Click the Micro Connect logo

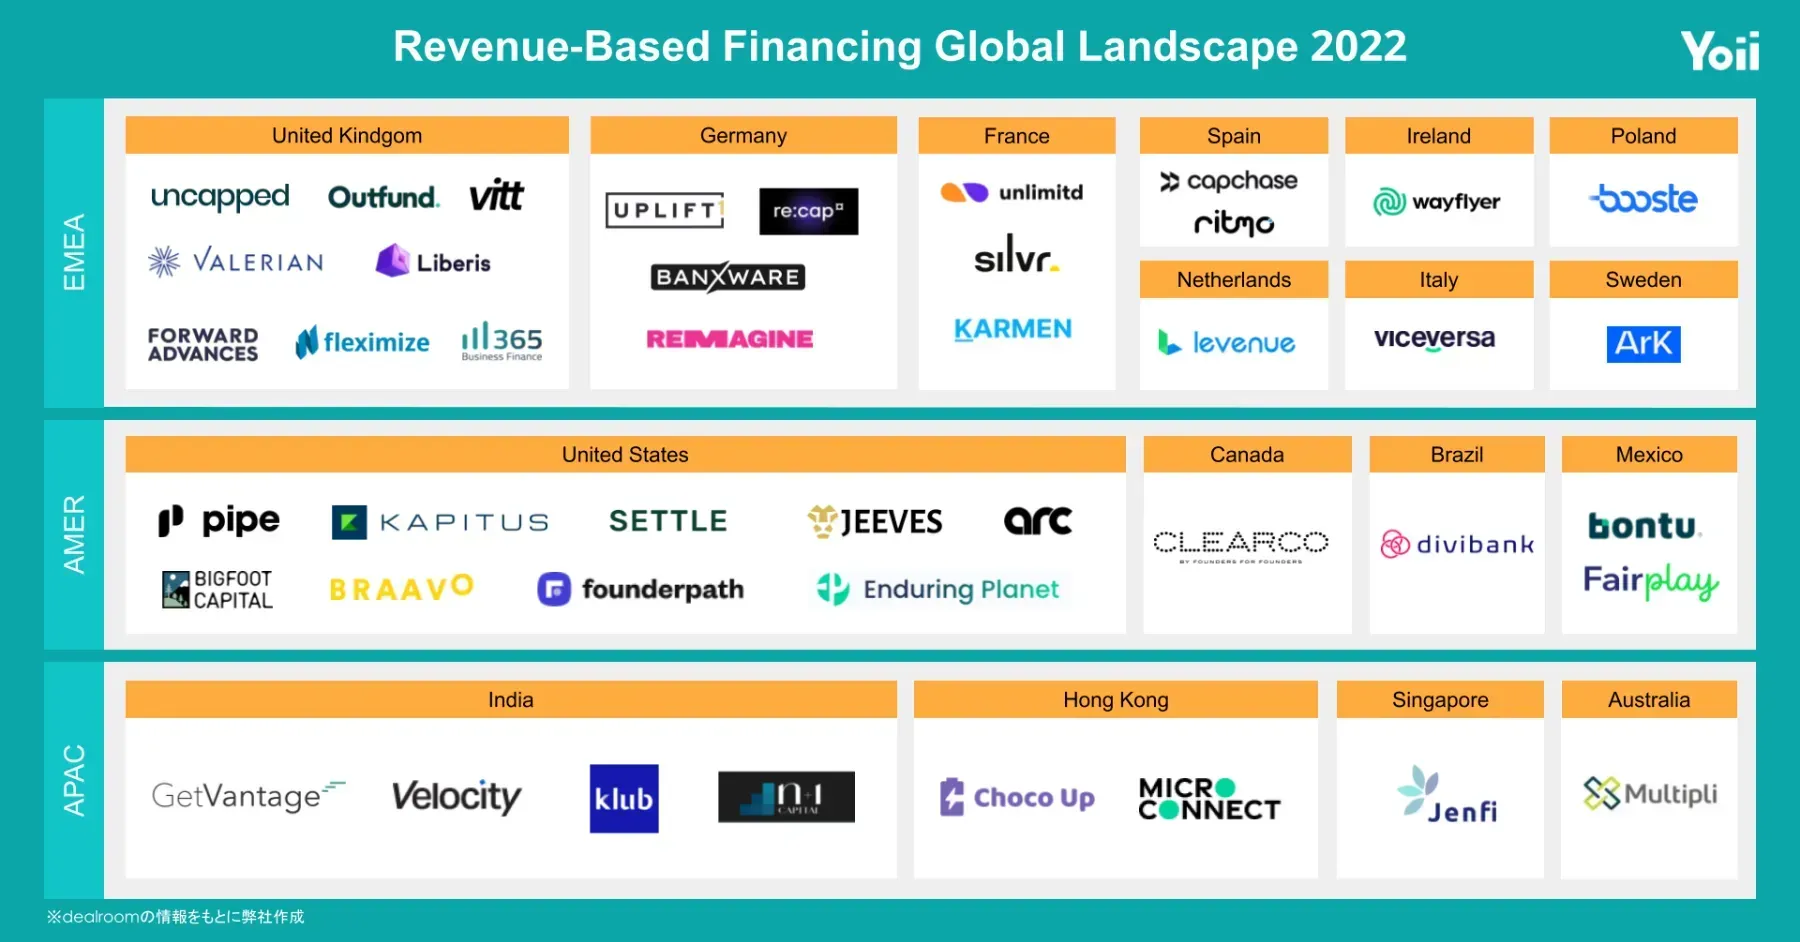1209,799
